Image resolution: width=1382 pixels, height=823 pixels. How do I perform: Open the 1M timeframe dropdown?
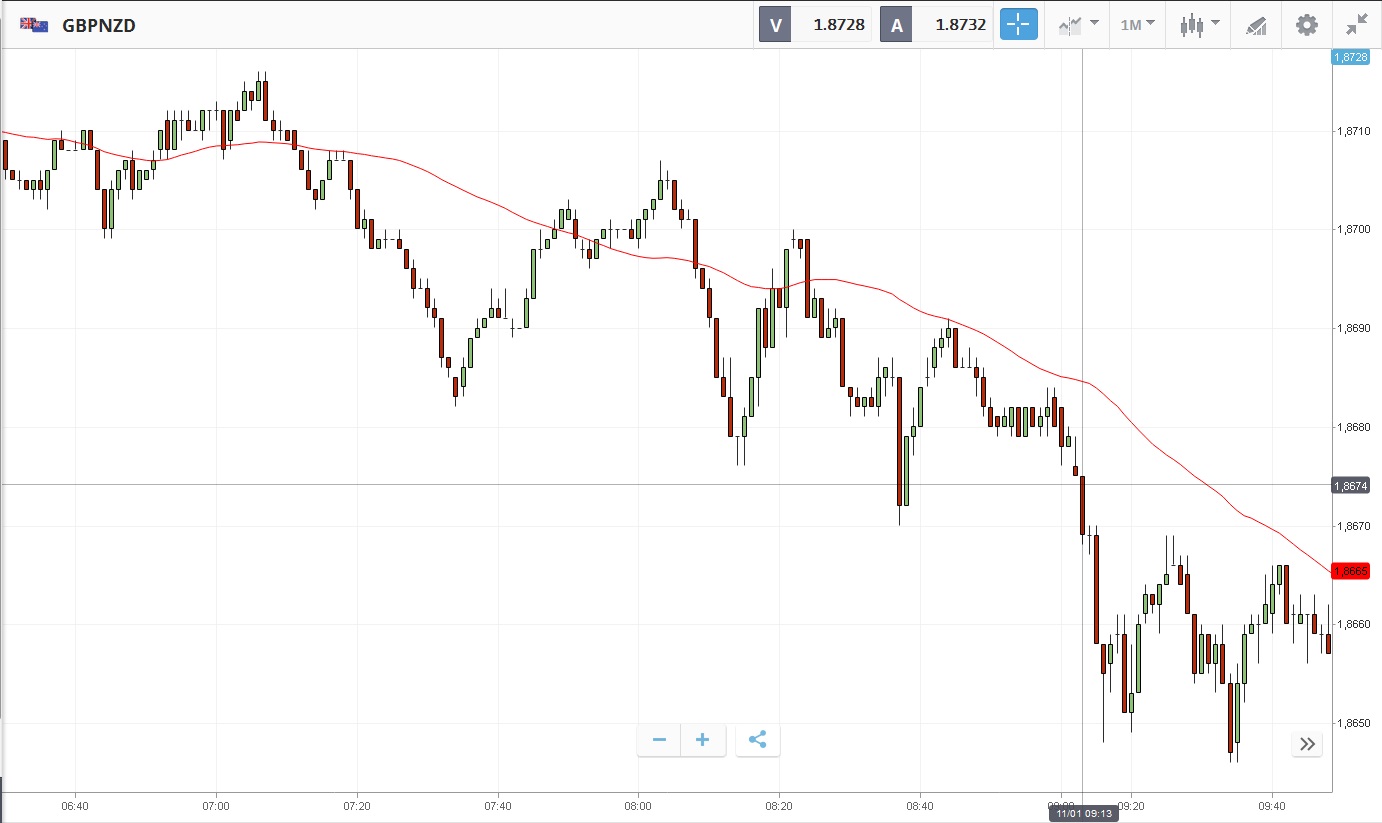point(1137,25)
